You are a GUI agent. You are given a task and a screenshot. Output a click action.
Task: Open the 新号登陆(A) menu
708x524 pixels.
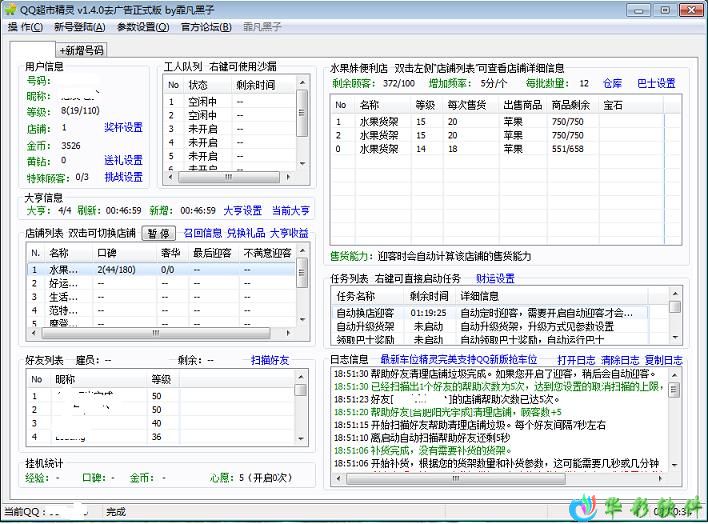[x=80, y=27]
